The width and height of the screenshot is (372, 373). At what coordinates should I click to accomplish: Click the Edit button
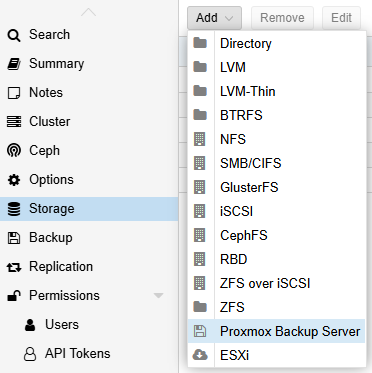pyautogui.click(x=341, y=18)
